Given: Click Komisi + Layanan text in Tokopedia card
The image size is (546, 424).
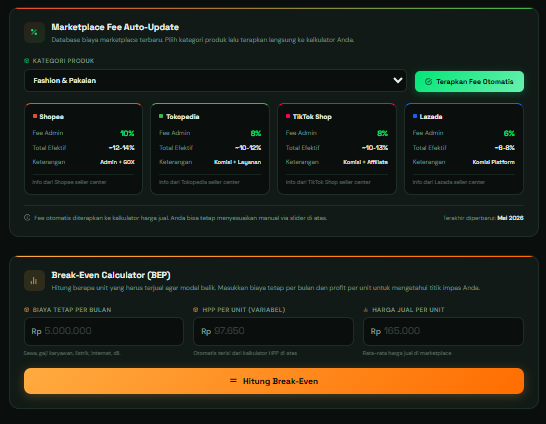Looking at the screenshot, I should click(237, 162).
